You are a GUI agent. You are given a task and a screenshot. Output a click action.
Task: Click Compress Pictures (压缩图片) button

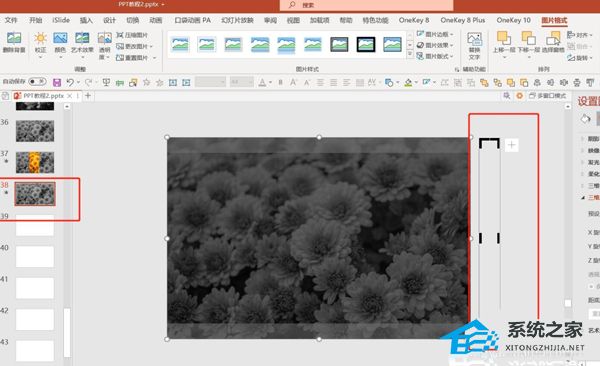click(x=132, y=35)
